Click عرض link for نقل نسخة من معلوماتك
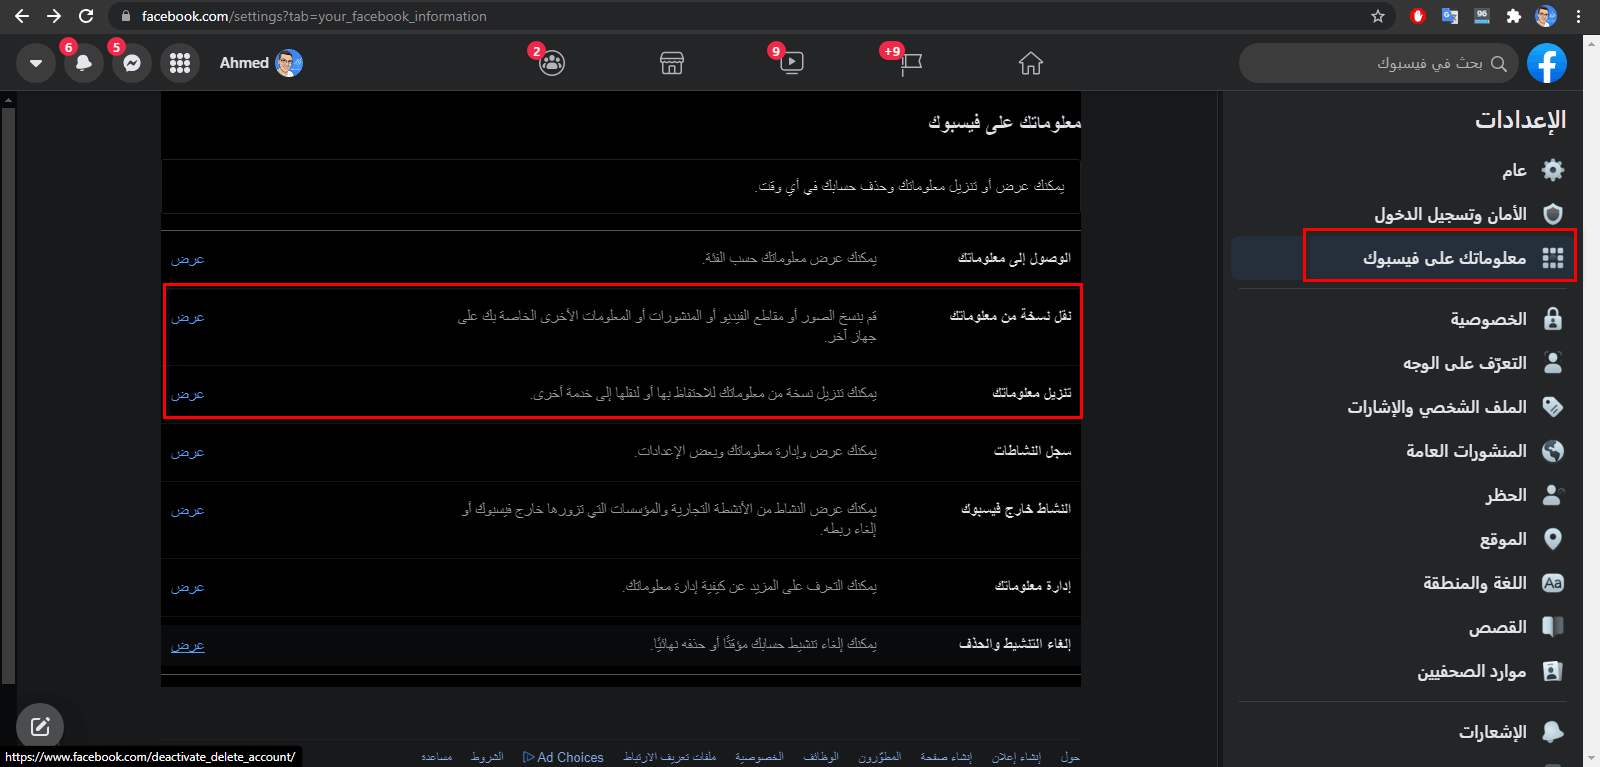 pyautogui.click(x=187, y=317)
